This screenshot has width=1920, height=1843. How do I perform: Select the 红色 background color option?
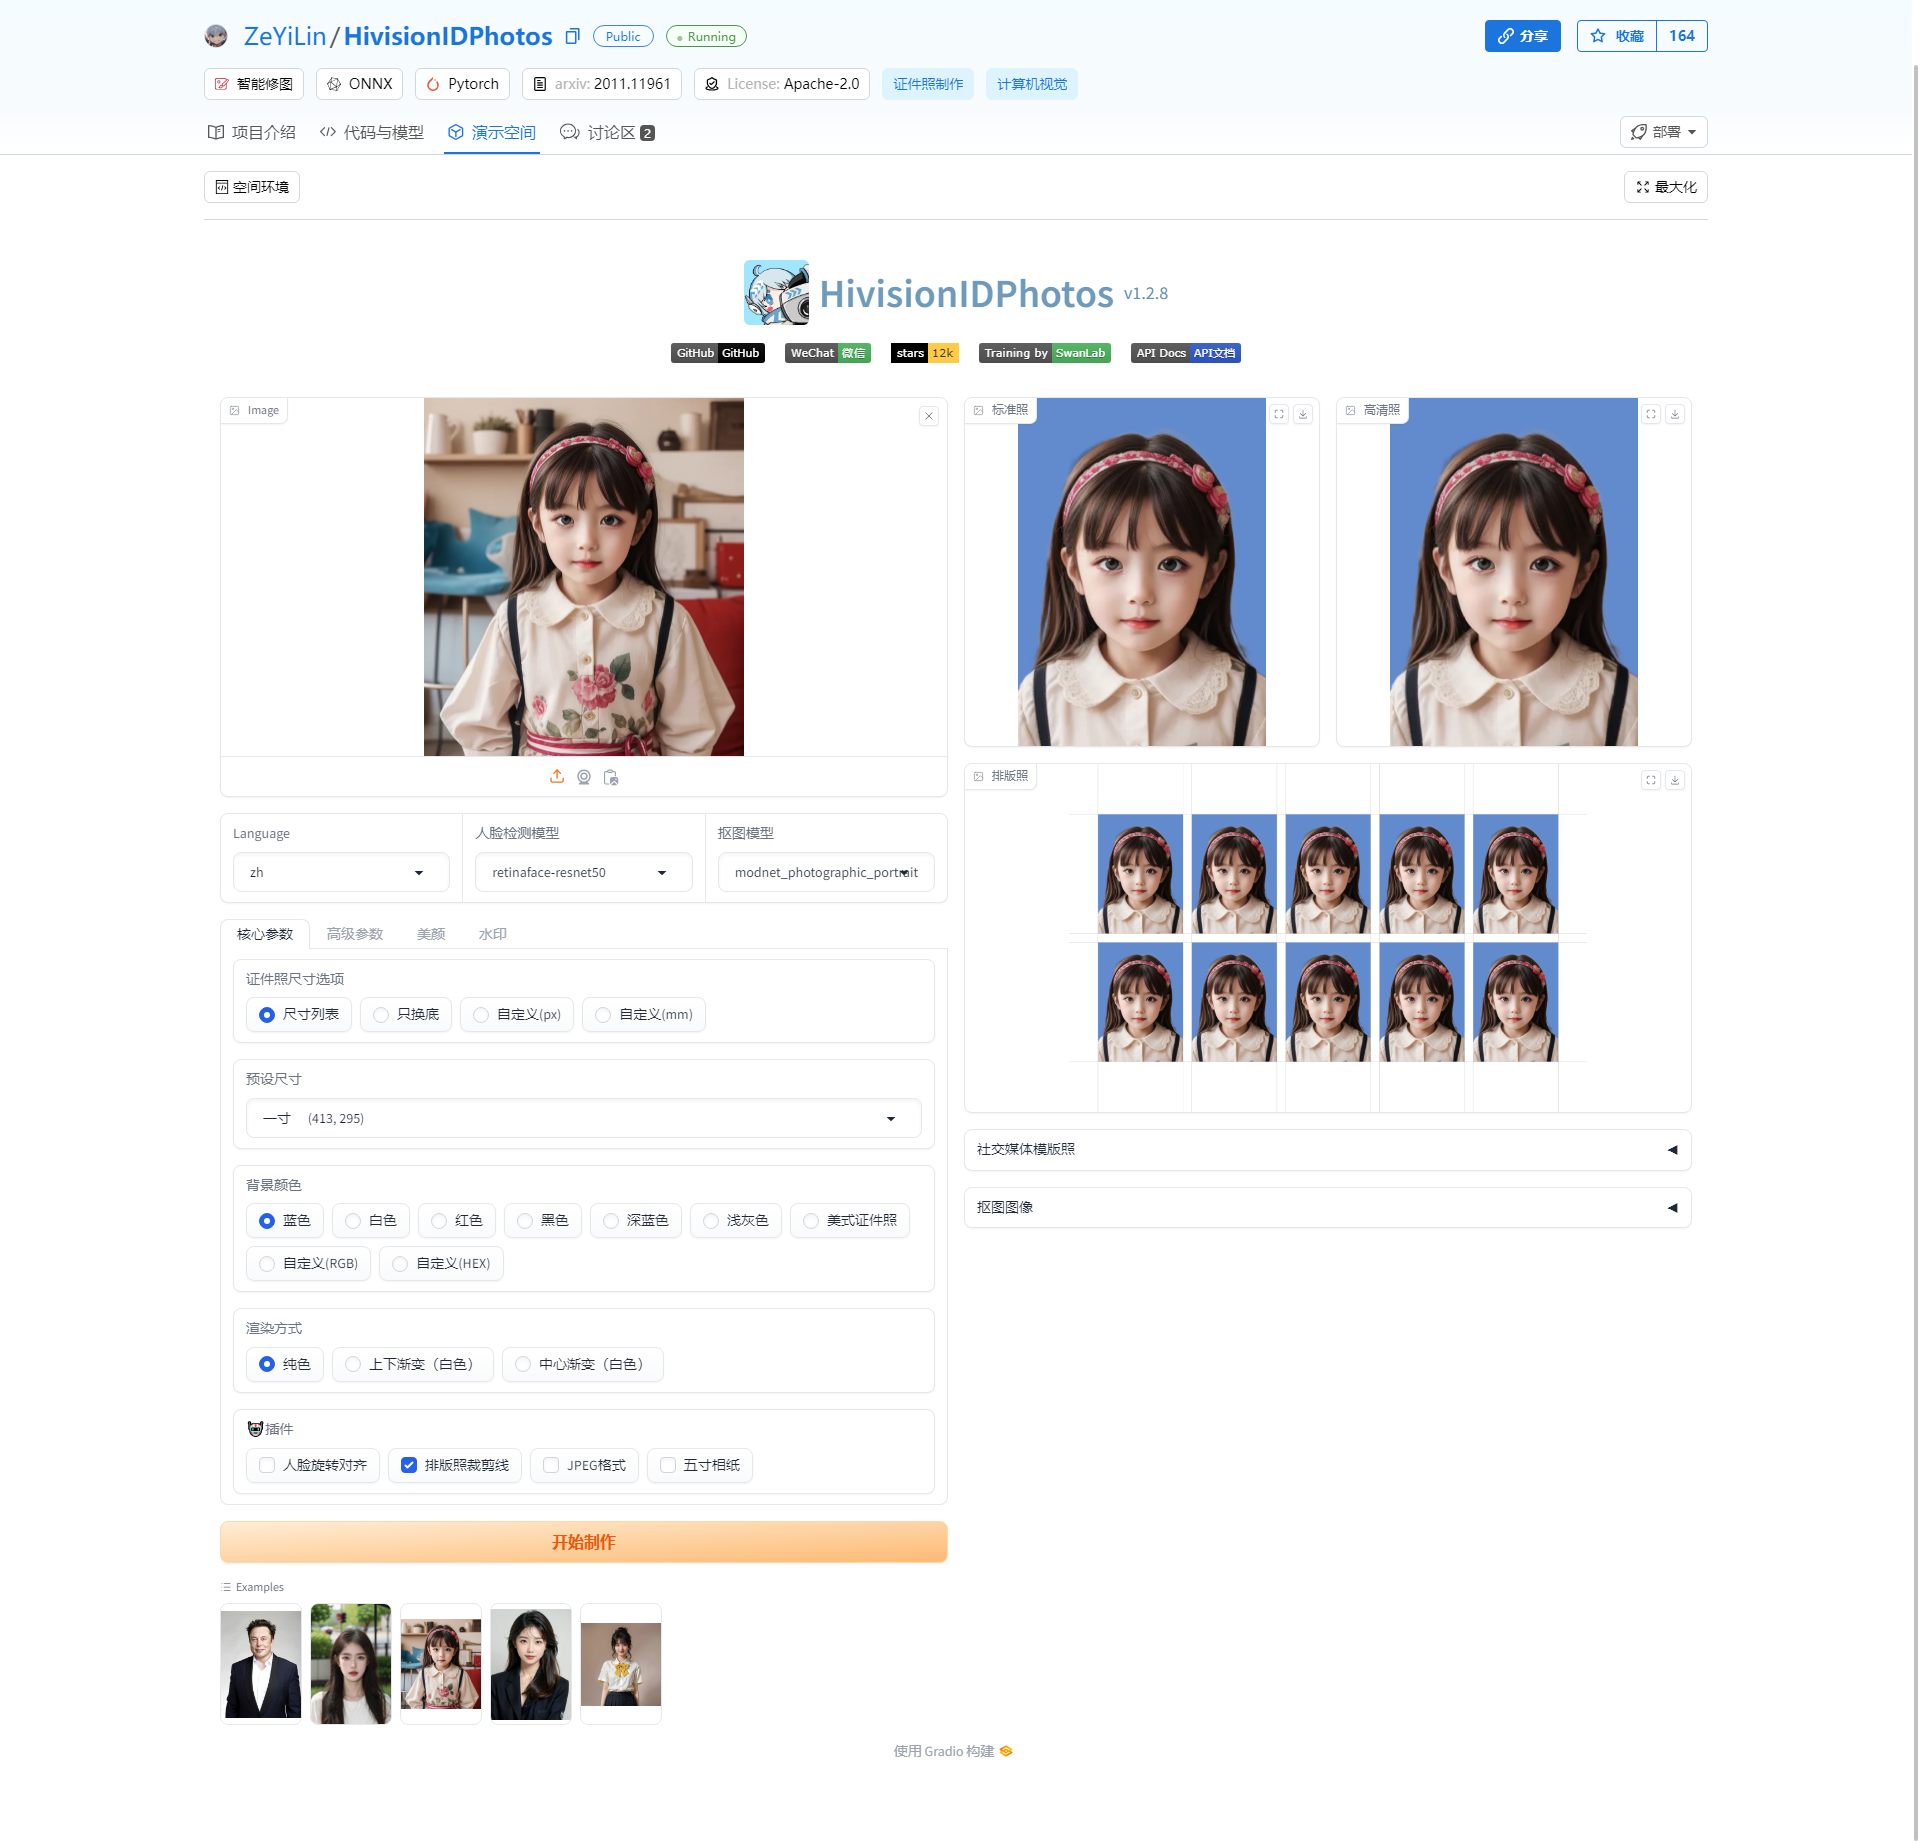(438, 1220)
